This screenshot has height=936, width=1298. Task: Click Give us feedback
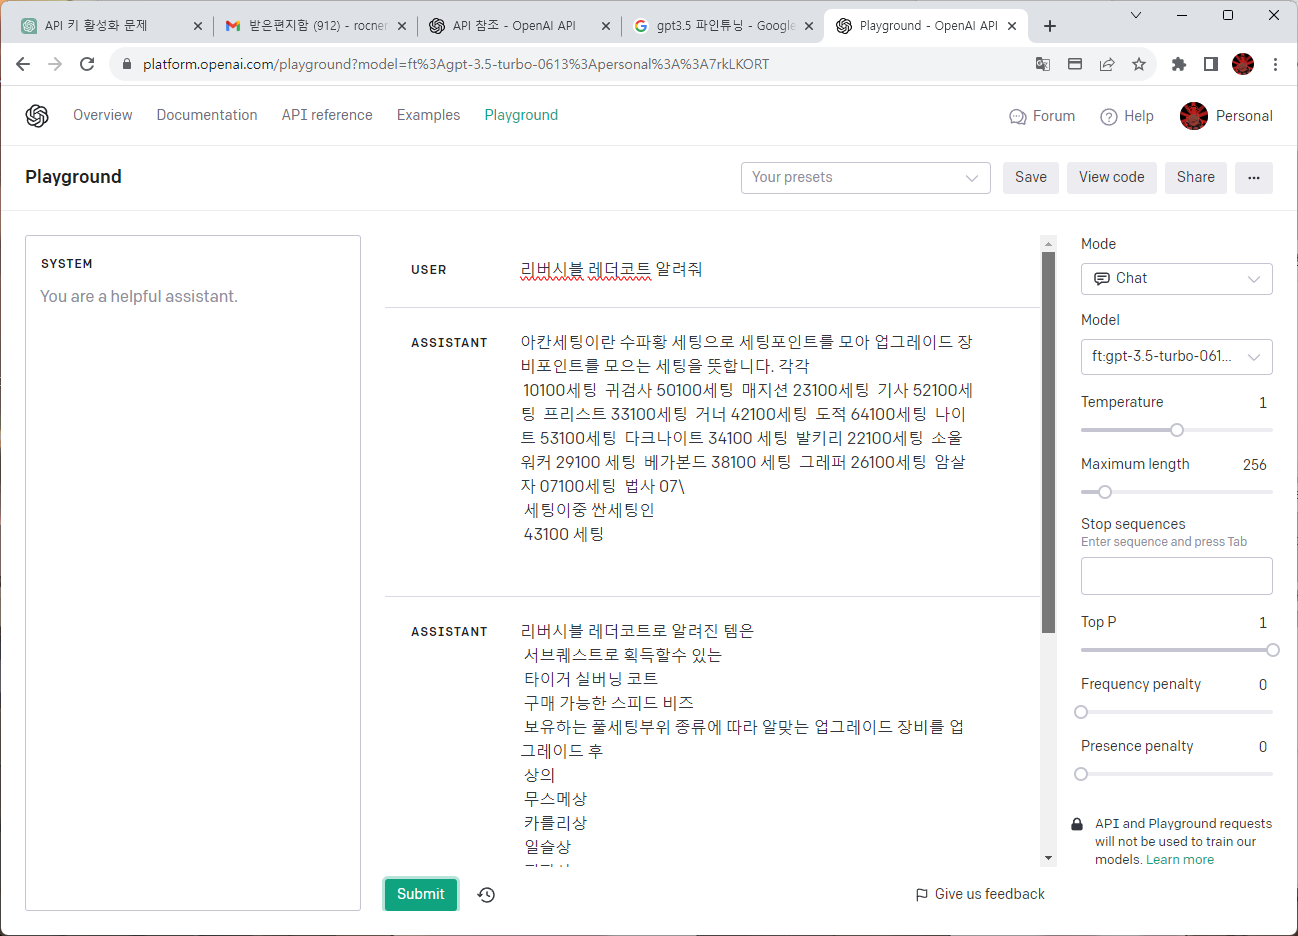click(980, 894)
